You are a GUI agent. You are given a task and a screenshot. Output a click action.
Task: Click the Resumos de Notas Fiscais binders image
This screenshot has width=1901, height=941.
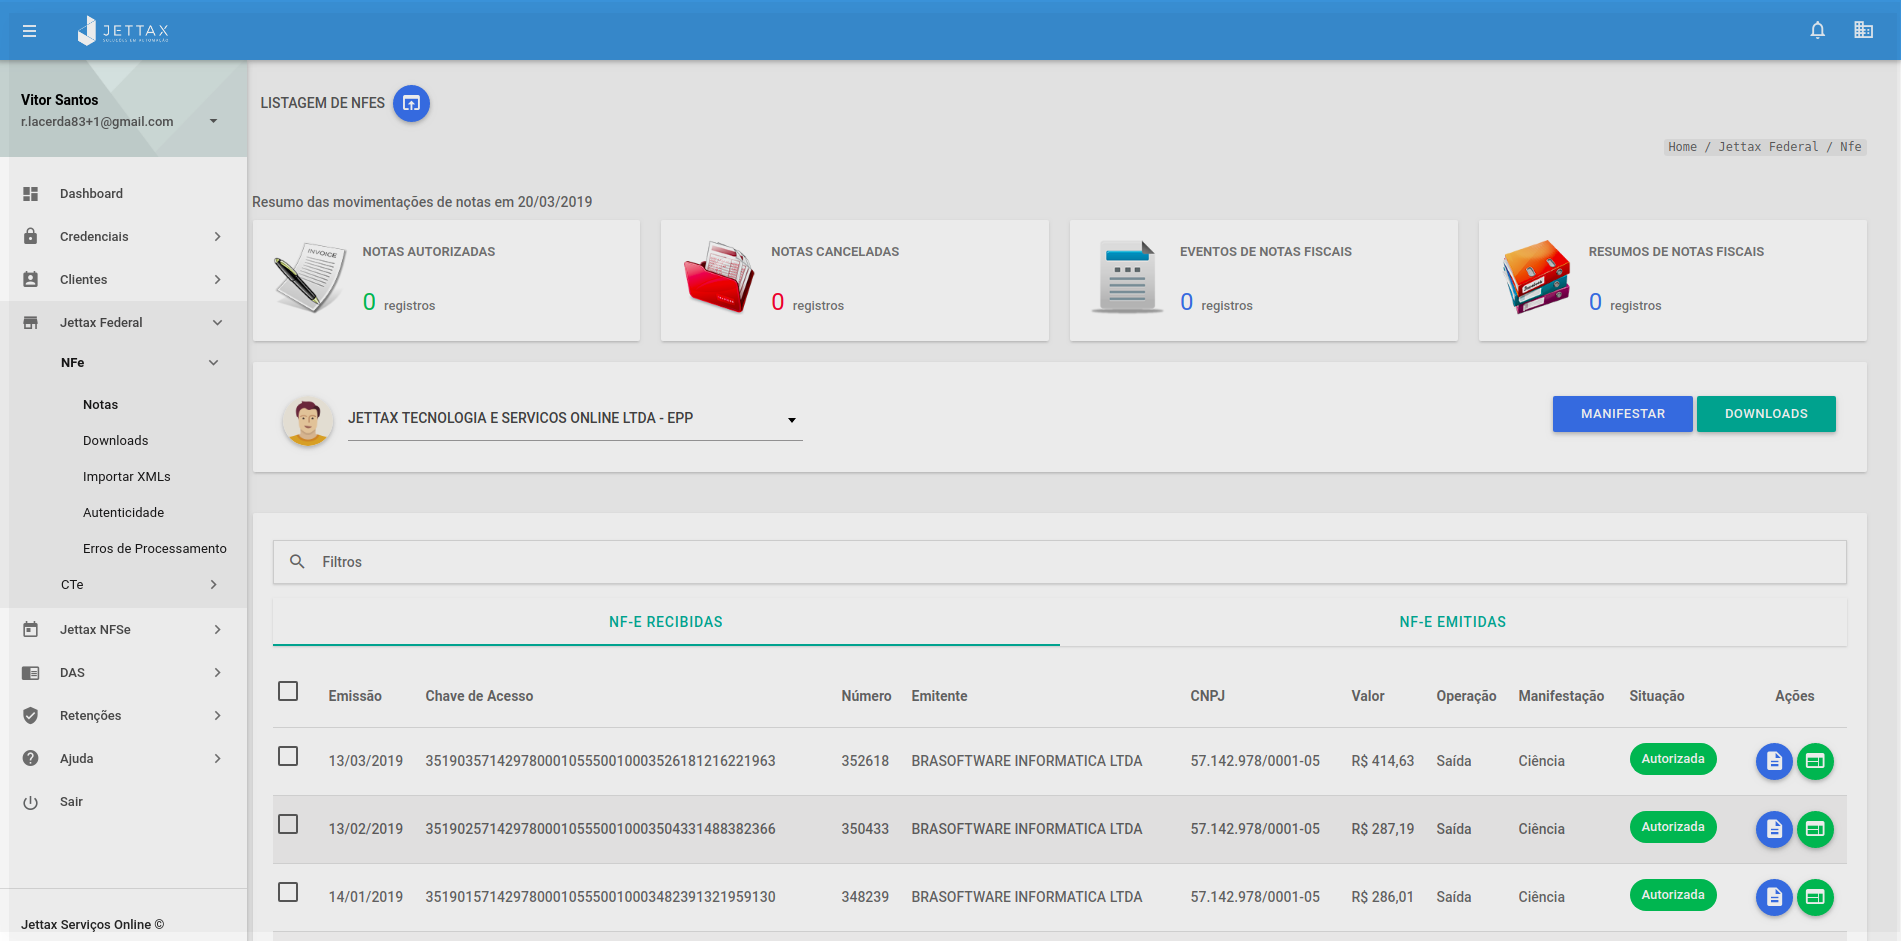1537,277
